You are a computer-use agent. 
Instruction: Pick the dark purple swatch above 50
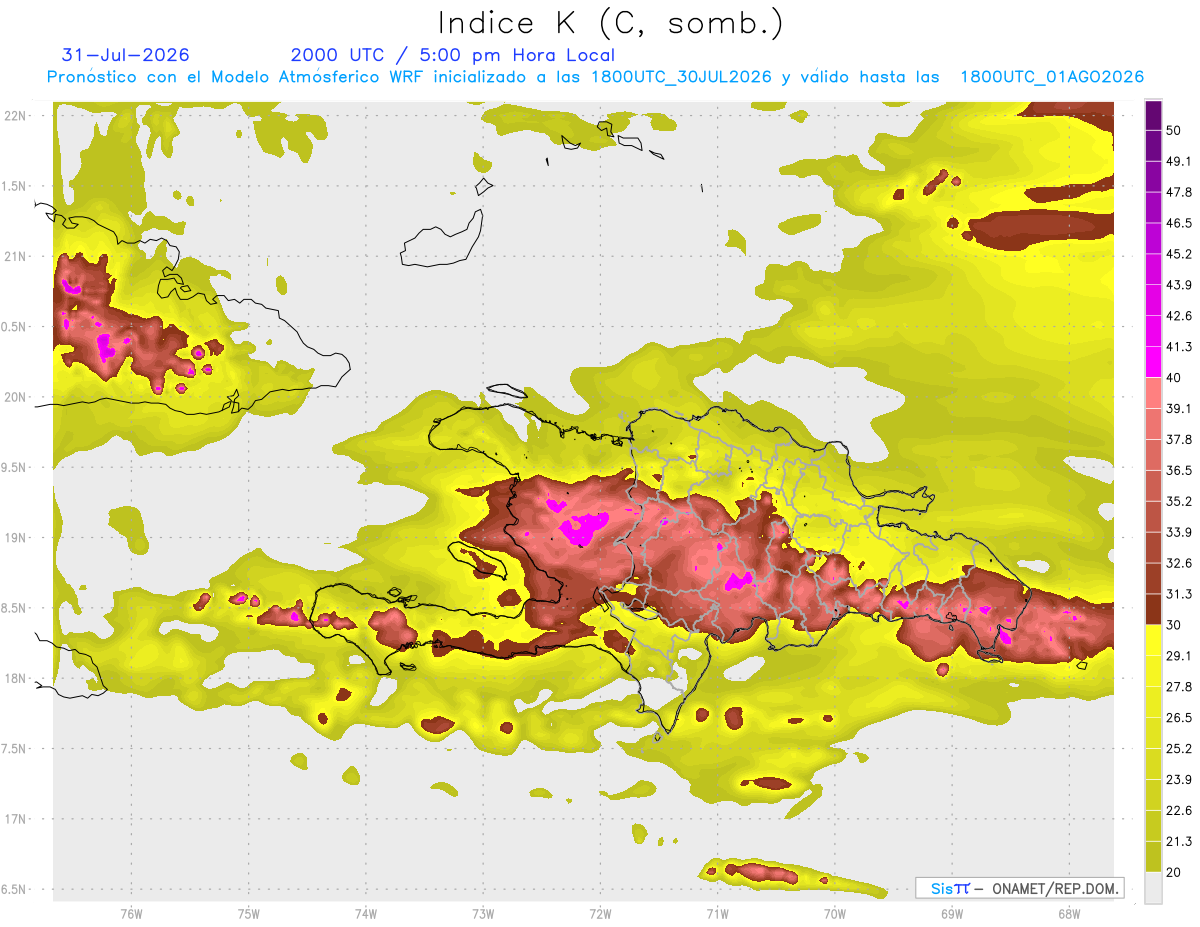pos(1154,115)
